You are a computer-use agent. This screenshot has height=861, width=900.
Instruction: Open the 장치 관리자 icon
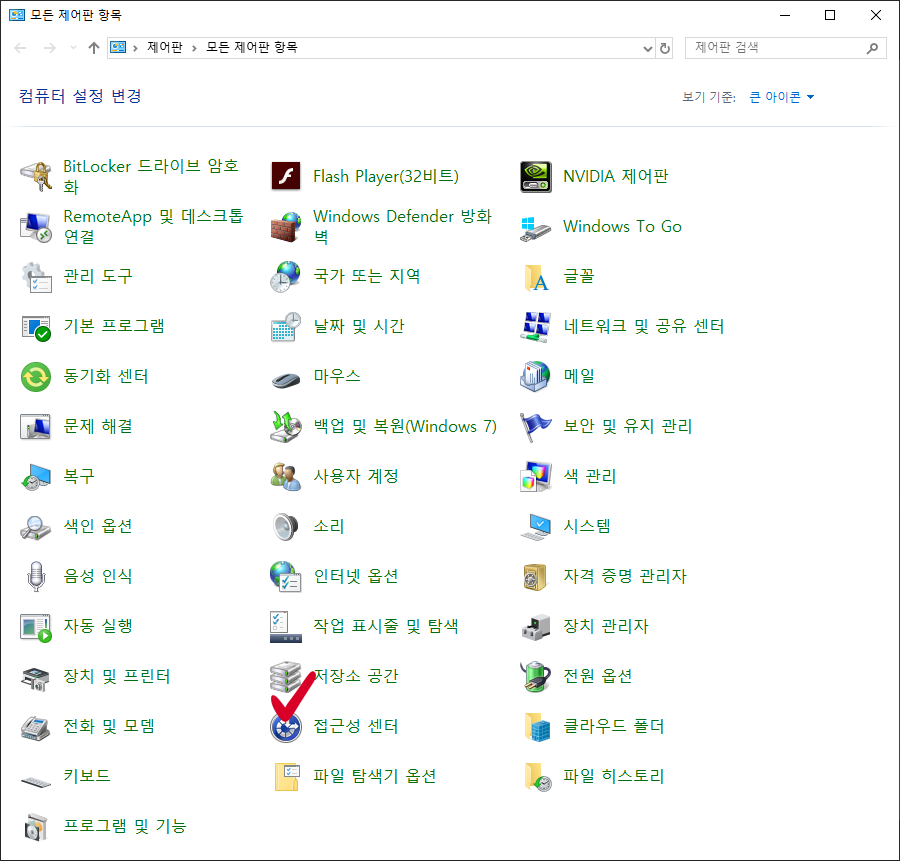[x=536, y=627]
